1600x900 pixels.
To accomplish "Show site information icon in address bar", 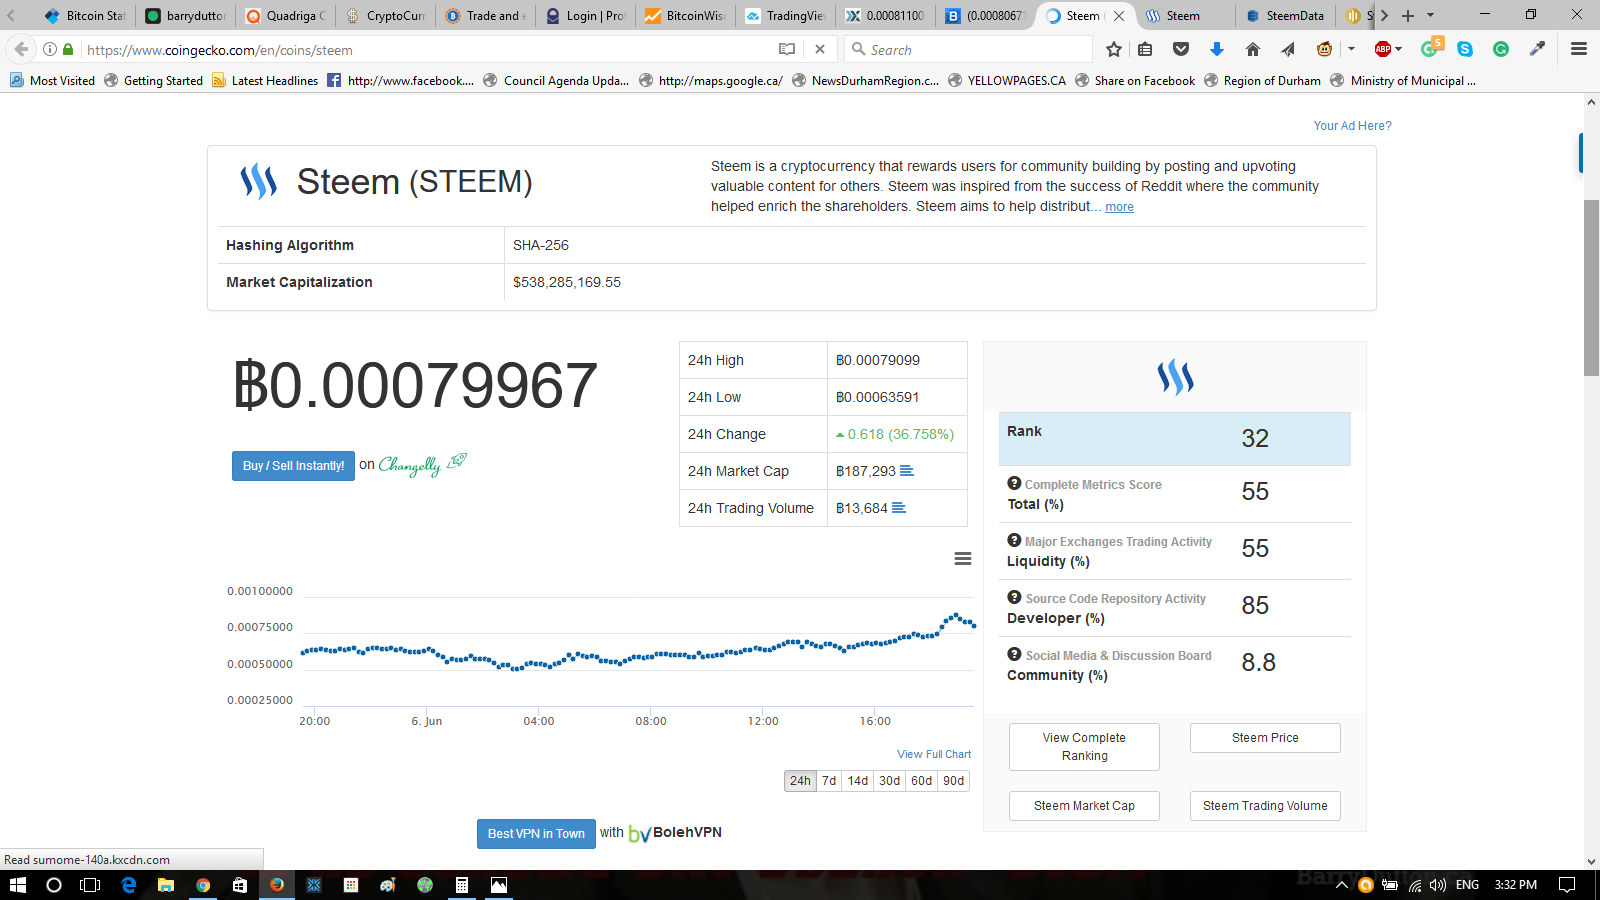I will [x=50, y=49].
